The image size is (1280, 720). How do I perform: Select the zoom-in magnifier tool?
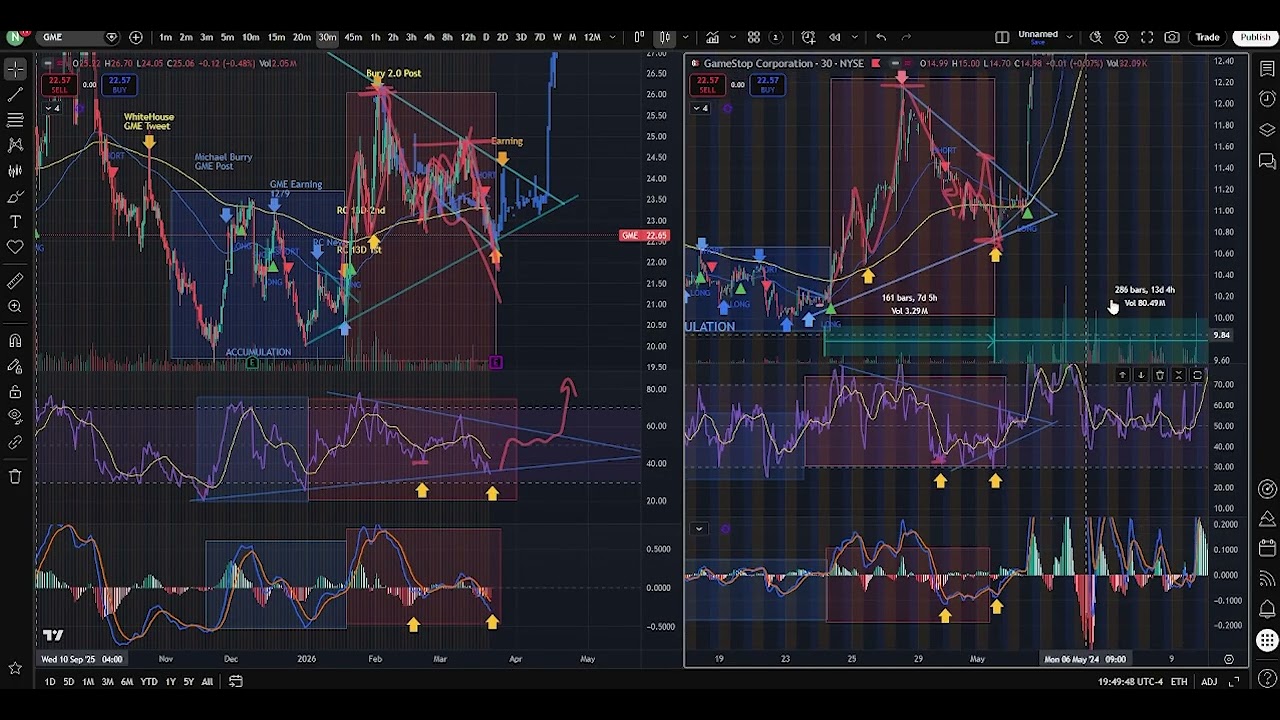point(15,307)
